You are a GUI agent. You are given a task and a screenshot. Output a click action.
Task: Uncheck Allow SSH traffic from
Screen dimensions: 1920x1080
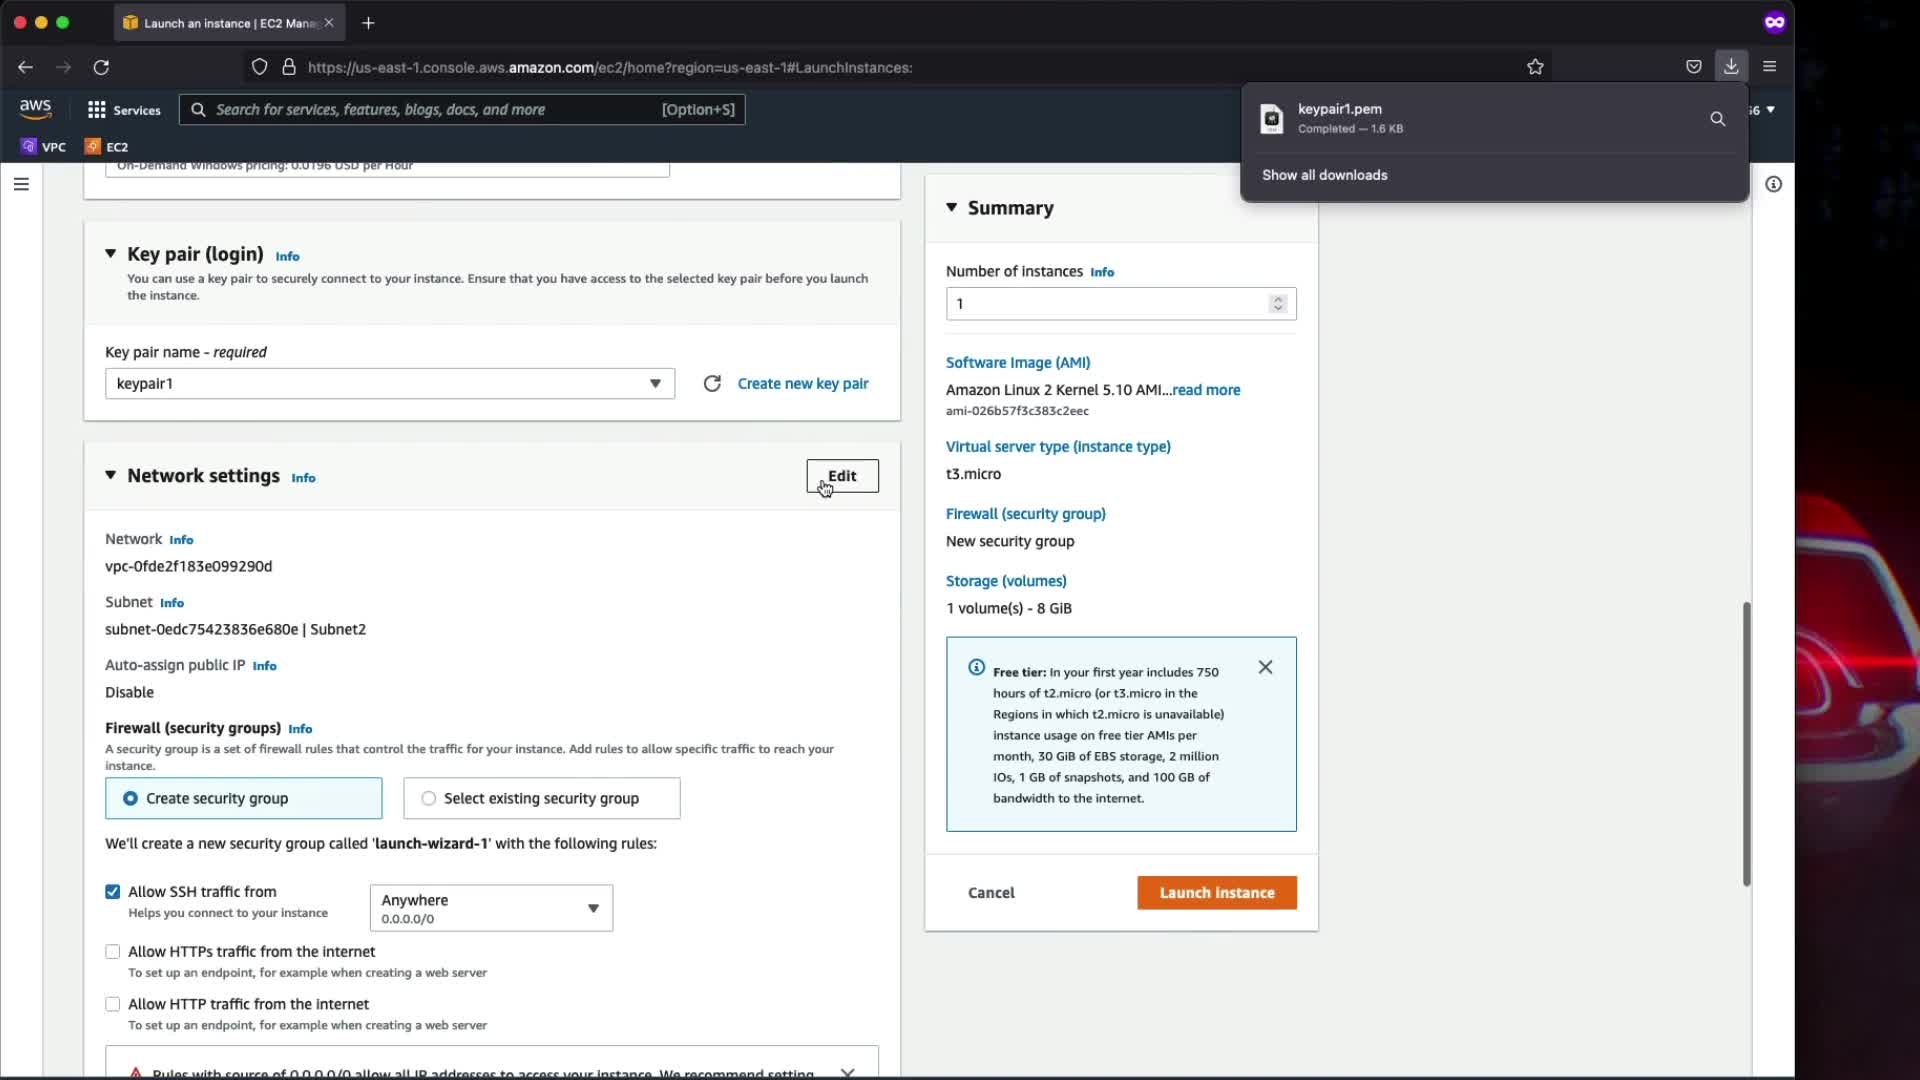tap(113, 892)
